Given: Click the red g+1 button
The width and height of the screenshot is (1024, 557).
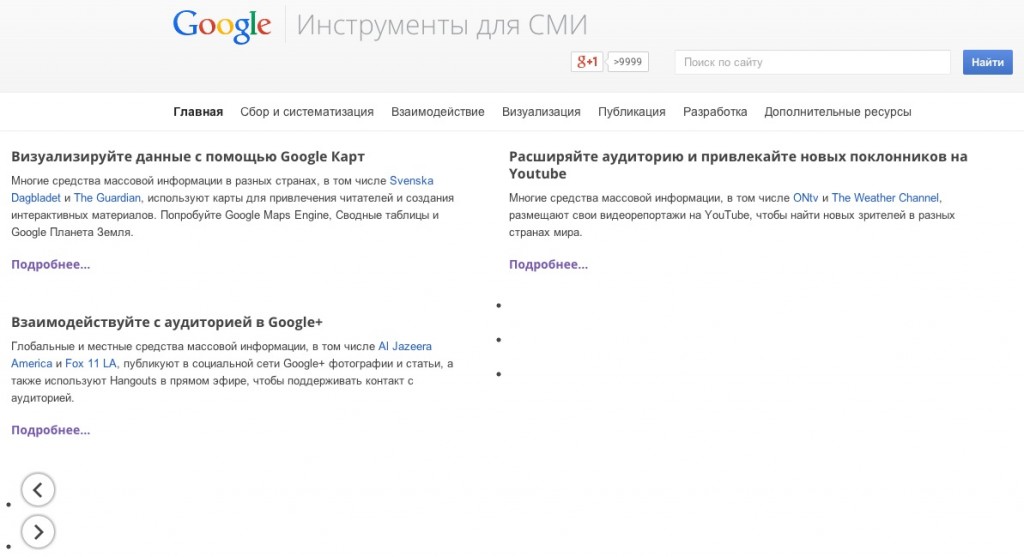Looking at the screenshot, I should coord(587,62).
